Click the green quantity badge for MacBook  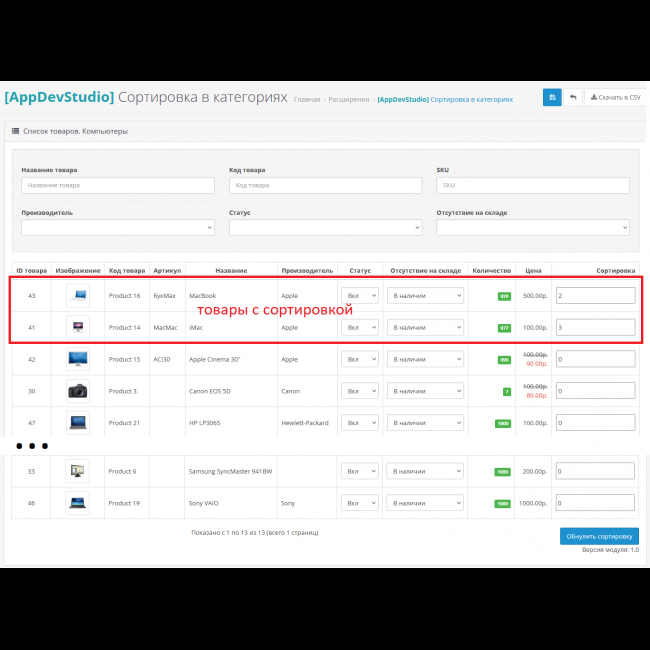[x=504, y=296]
